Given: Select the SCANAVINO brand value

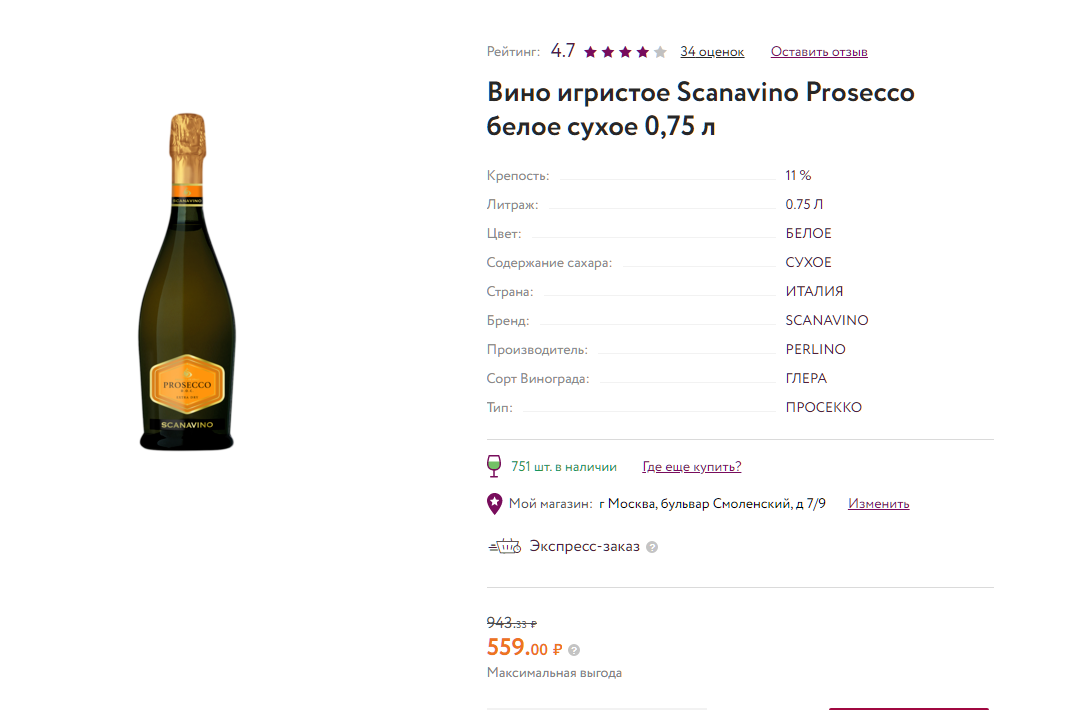Looking at the screenshot, I should coord(827,321).
